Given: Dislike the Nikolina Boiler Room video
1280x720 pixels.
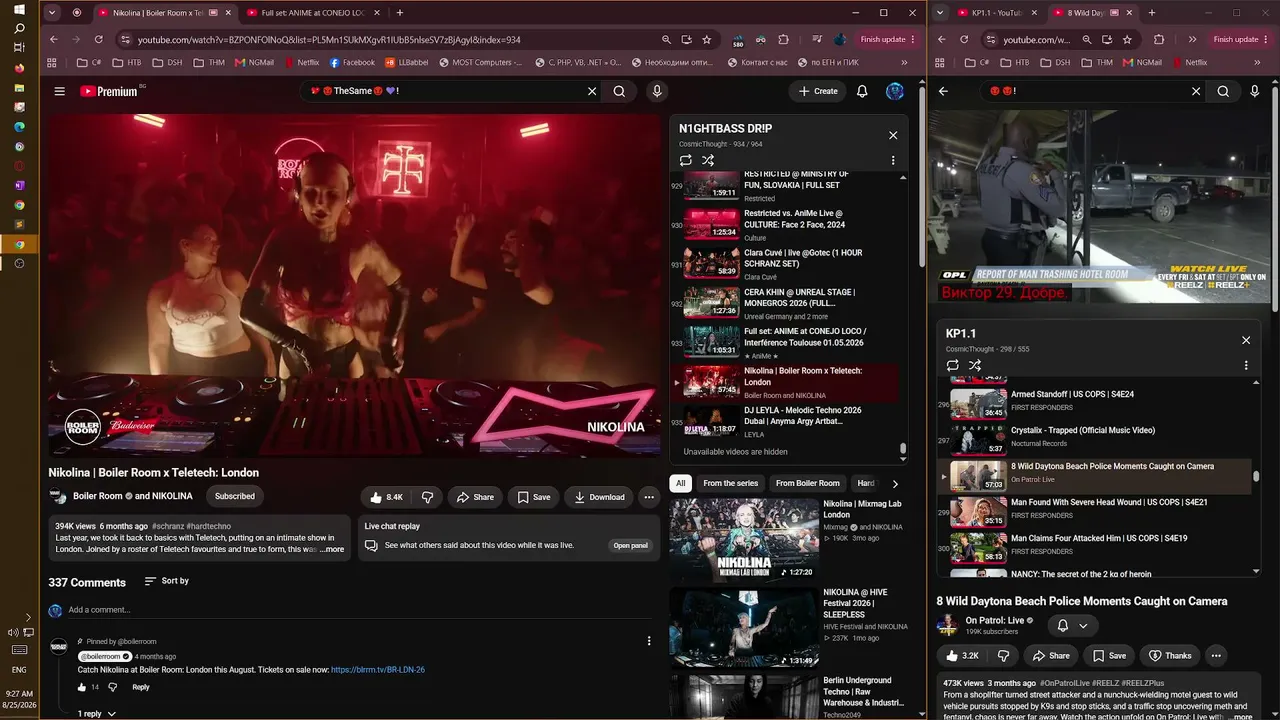Looking at the screenshot, I should click(x=427, y=497).
